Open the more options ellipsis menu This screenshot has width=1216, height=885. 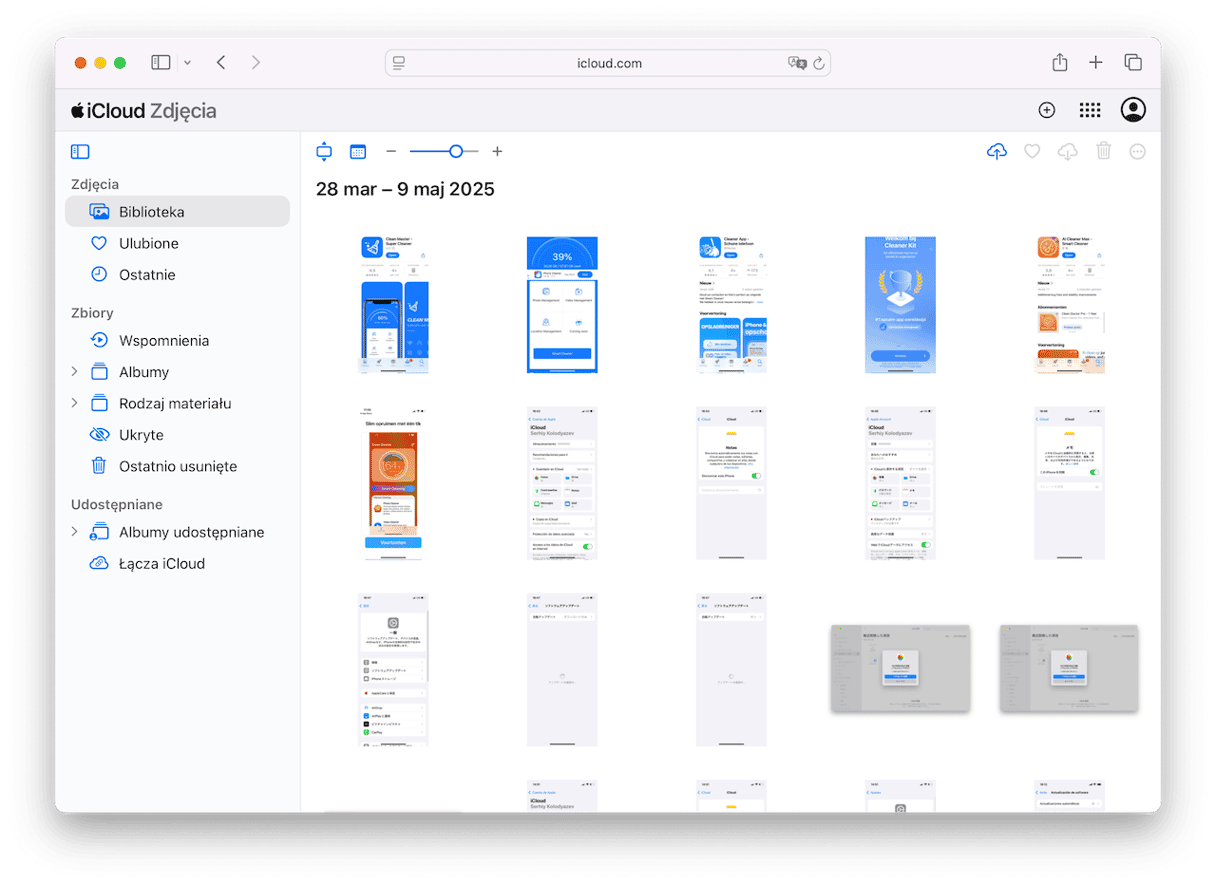tap(1137, 151)
